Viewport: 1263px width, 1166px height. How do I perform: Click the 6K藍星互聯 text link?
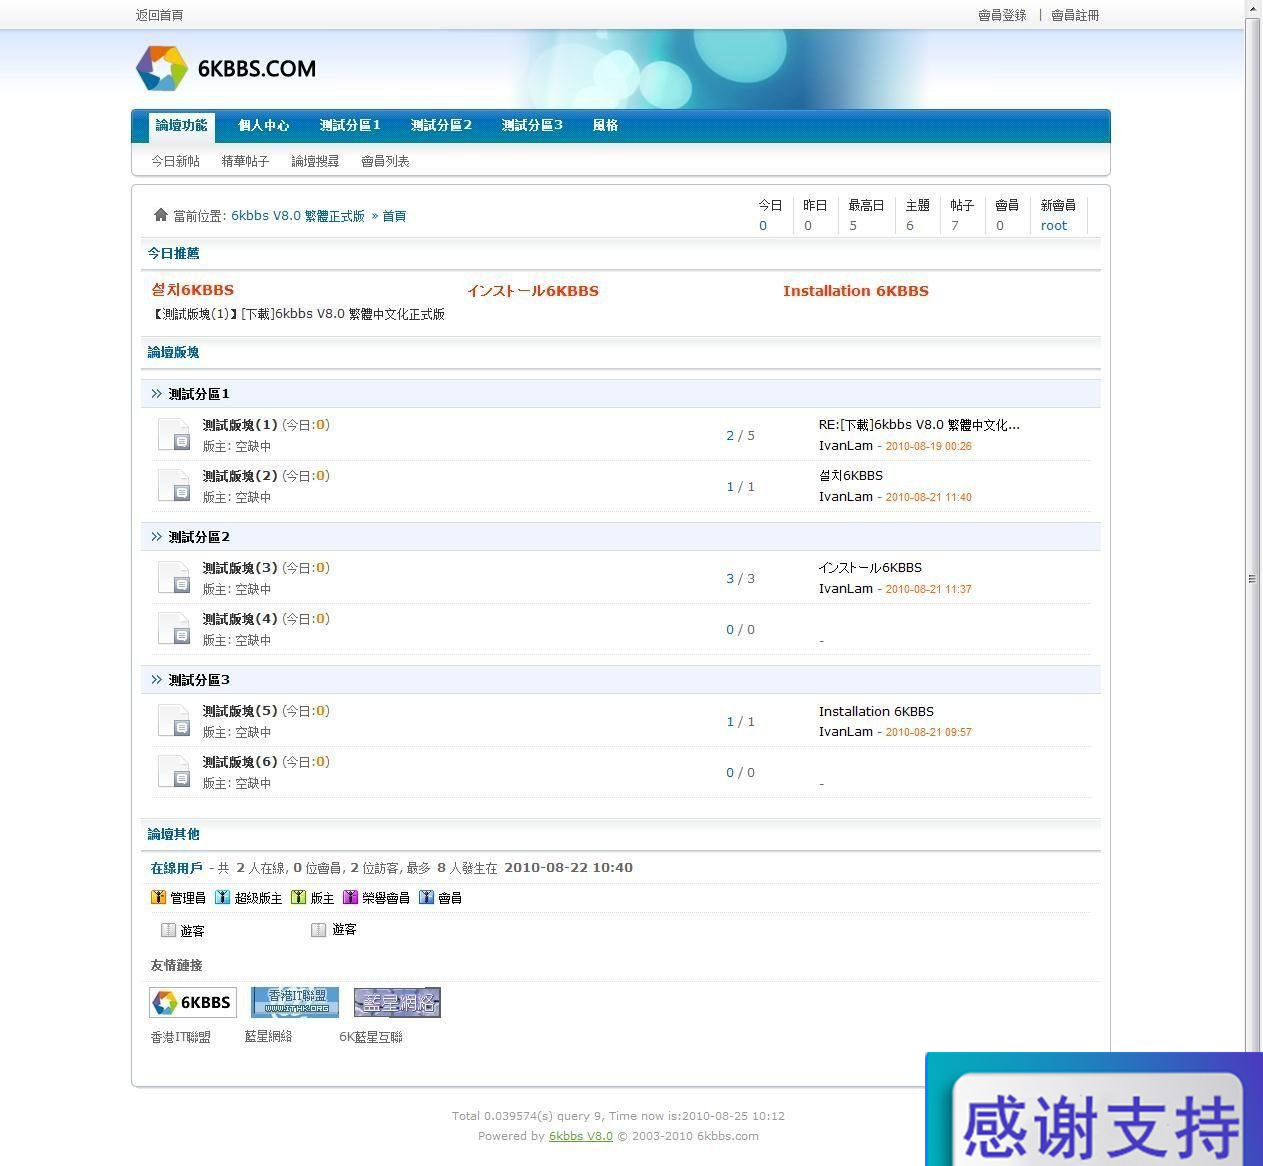pos(371,1037)
